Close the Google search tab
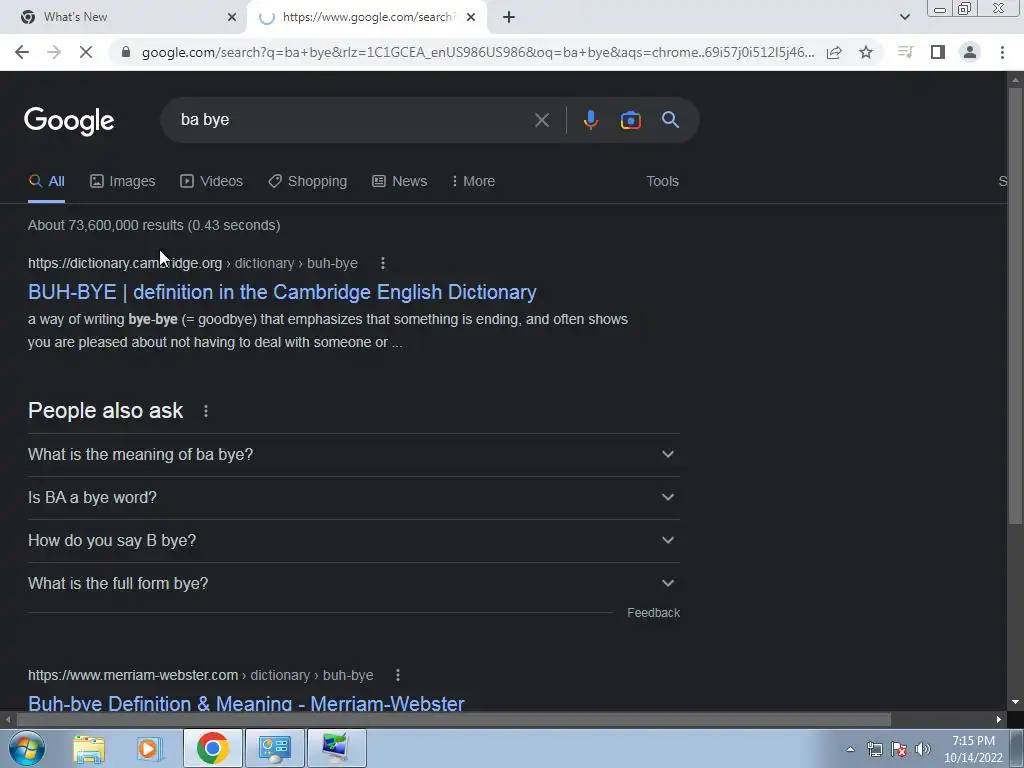 tap(471, 17)
